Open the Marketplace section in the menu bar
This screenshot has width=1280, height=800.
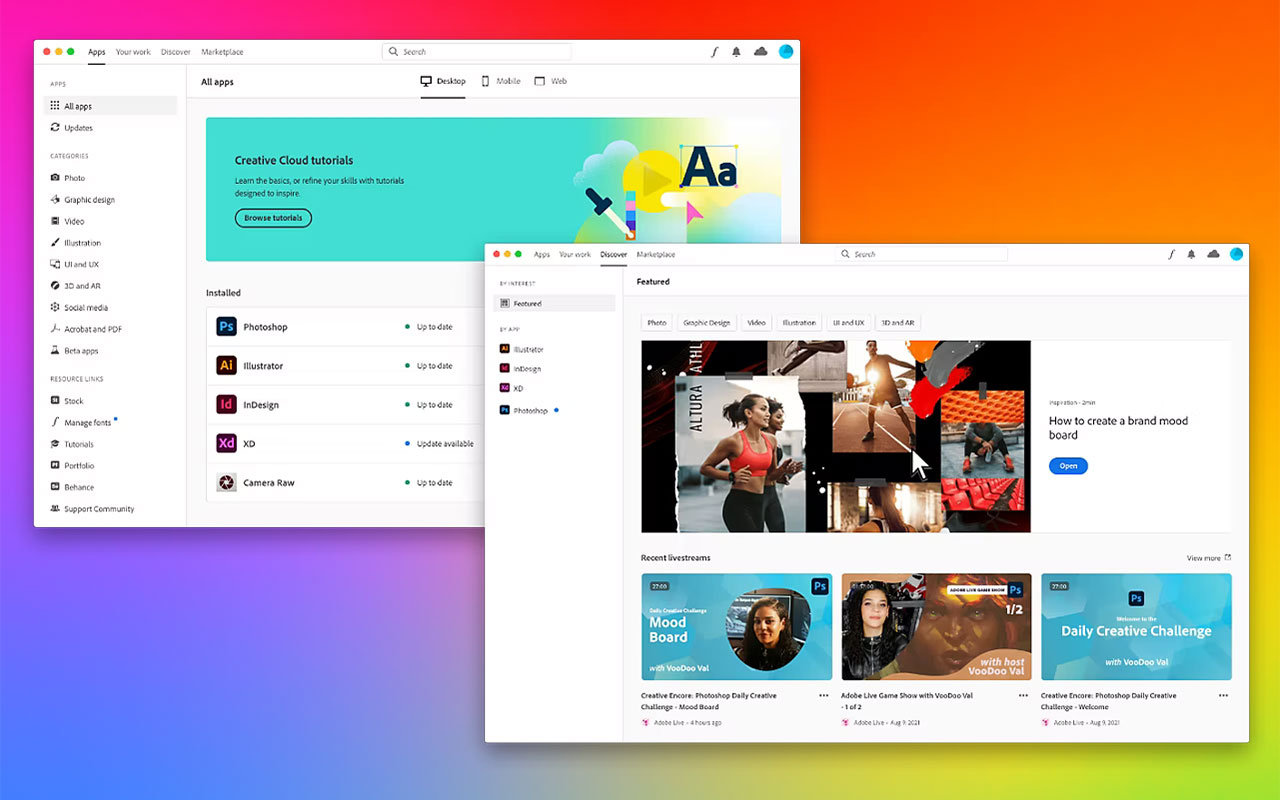pos(655,254)
